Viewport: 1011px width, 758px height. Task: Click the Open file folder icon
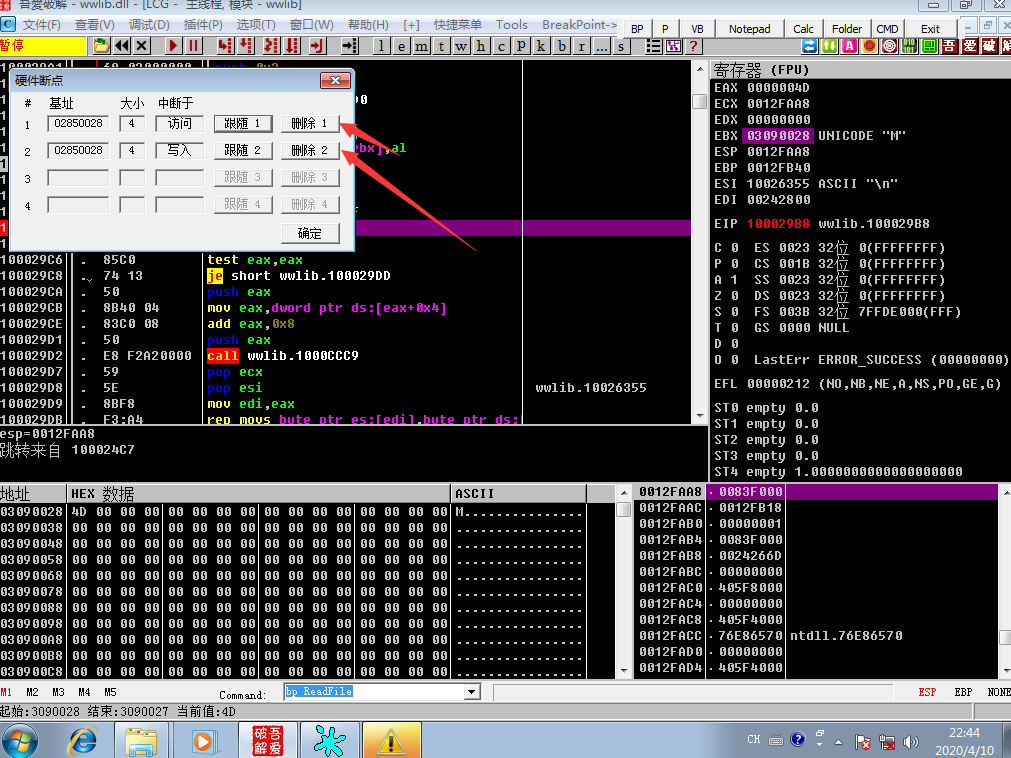[101, 46]
